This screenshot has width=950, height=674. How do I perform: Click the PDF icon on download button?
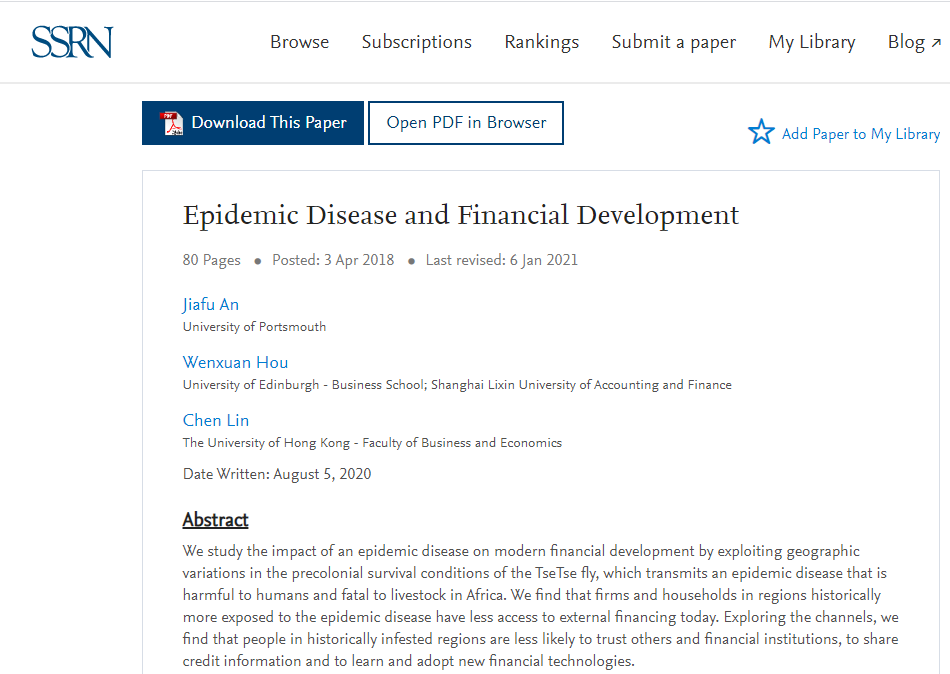173,123
